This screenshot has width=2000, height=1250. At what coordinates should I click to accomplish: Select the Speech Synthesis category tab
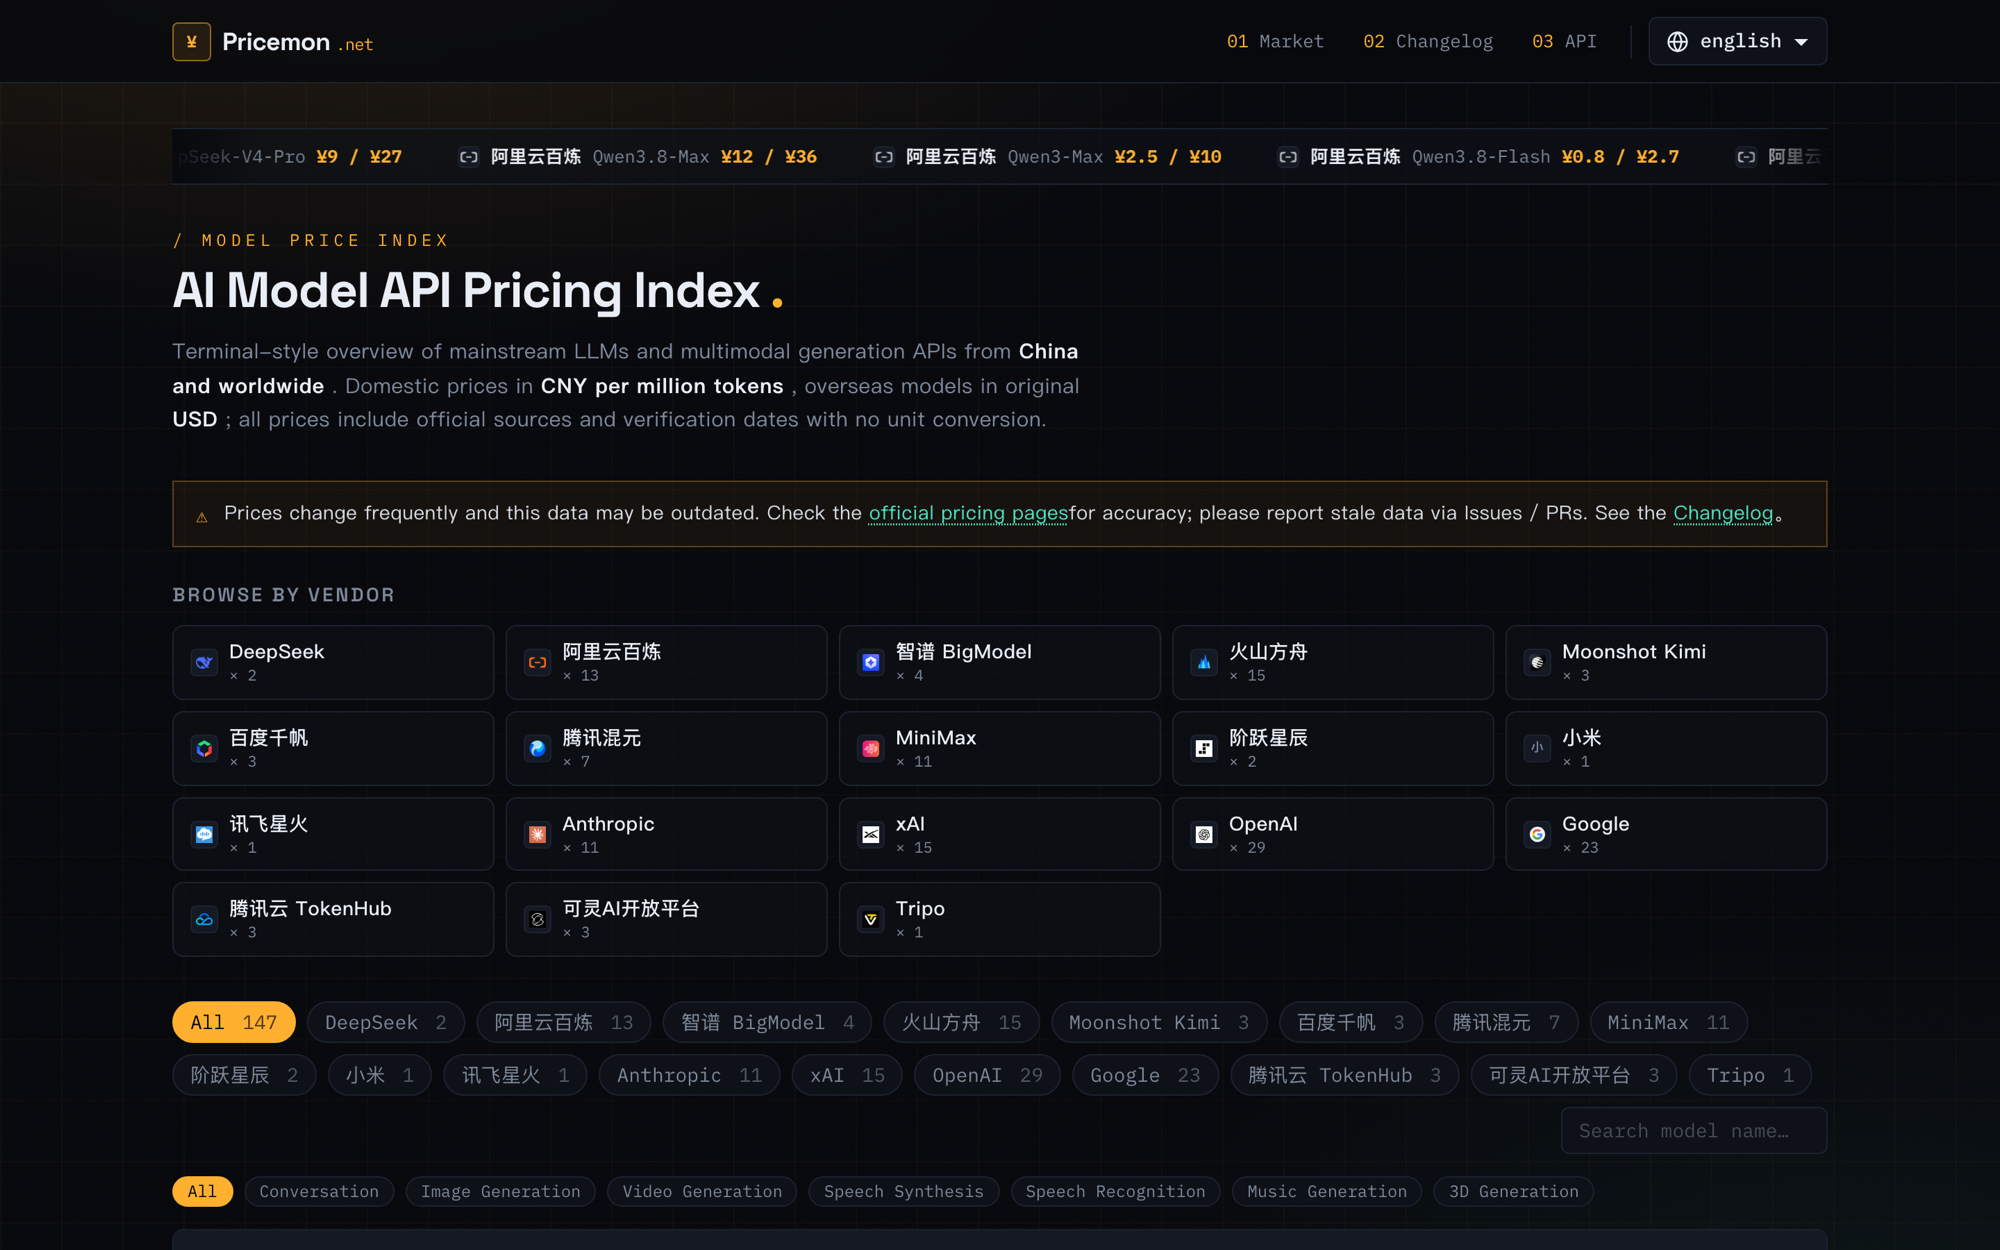click(x=904, y=1191)
